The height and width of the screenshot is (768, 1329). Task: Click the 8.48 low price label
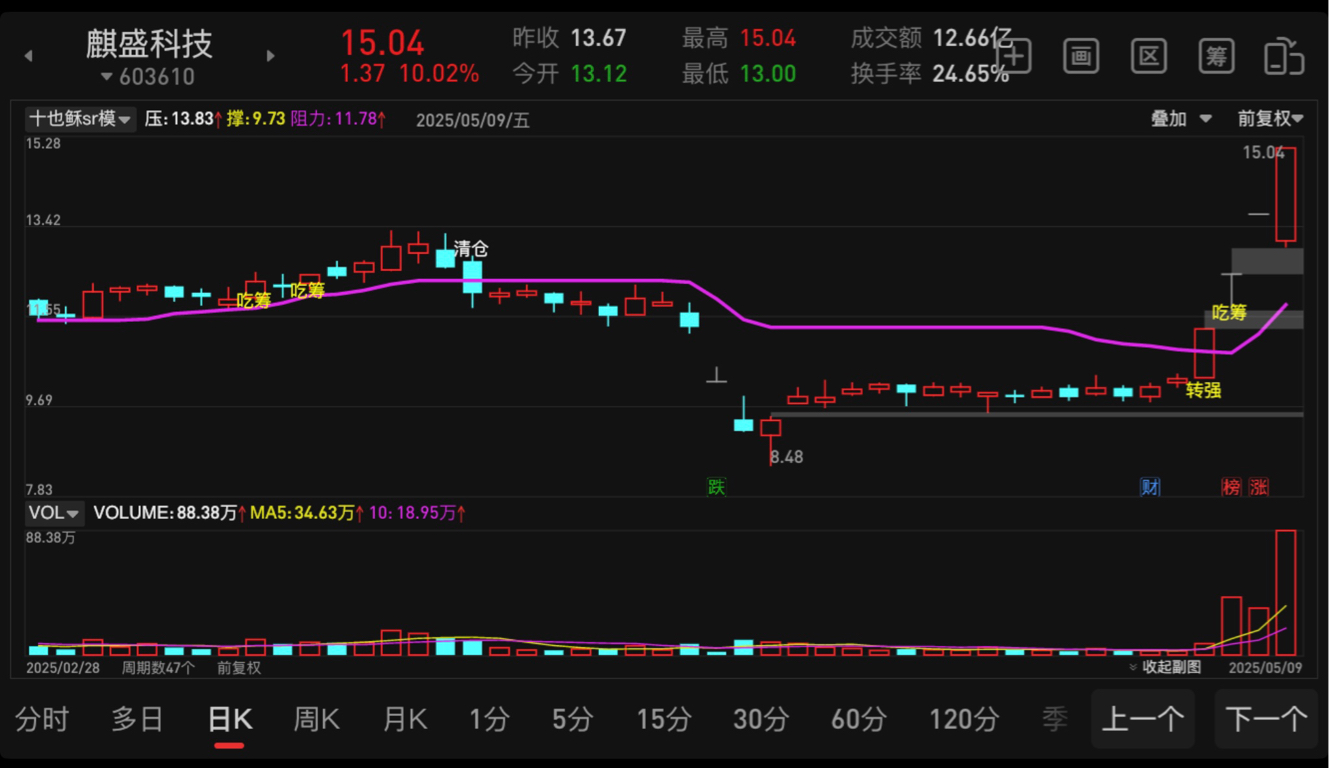click(x=787, y=457)
